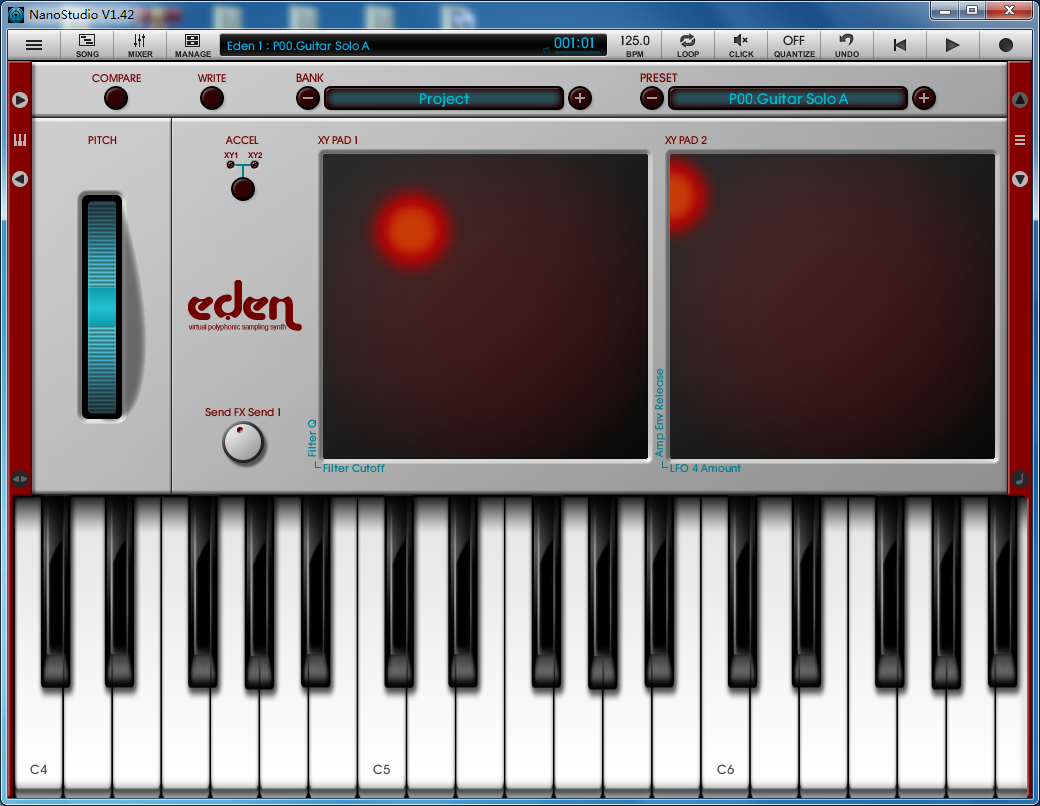
Task: Click the Send FX Send 1 knob
Action: click(243, 443)
